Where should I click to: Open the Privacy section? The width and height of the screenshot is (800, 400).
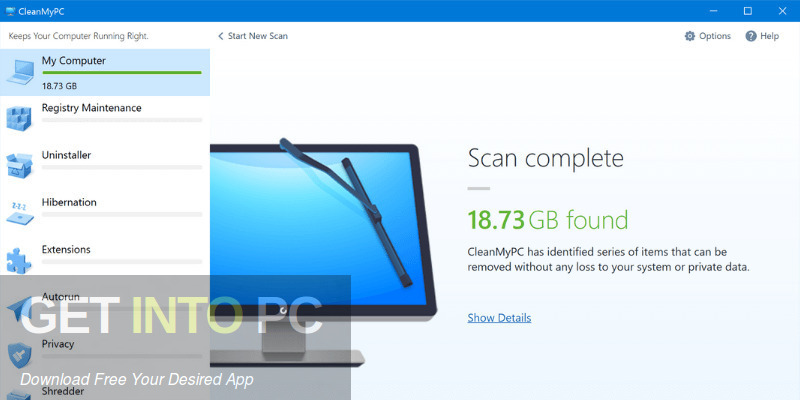(x=105, y=355)
